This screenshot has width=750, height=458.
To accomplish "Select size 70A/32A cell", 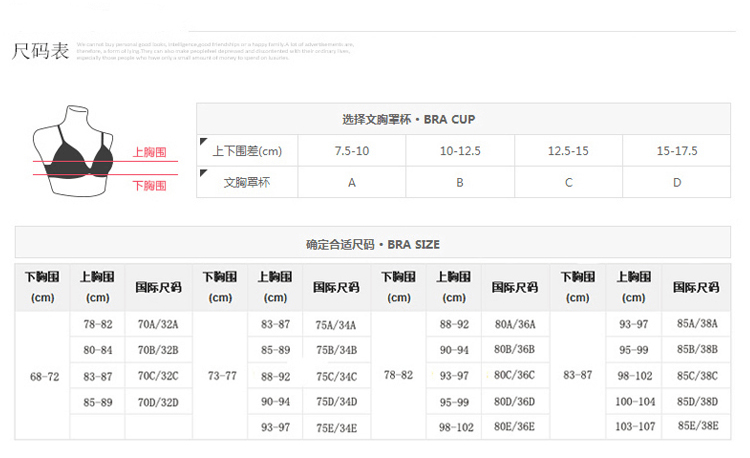I will tap(157, 324).
